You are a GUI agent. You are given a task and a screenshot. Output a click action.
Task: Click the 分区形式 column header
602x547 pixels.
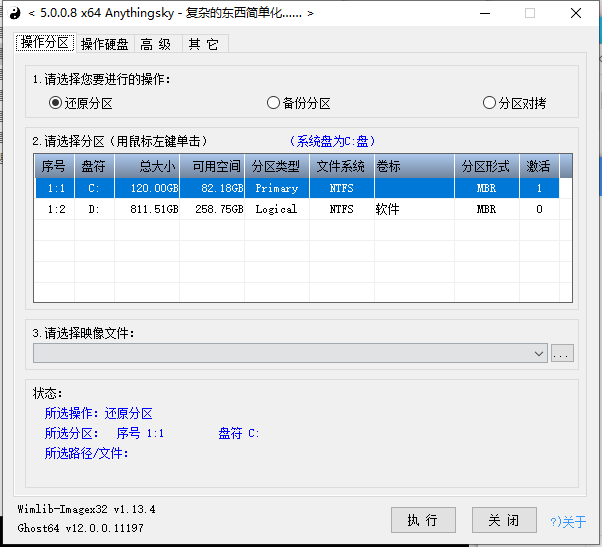coord(487,166)
